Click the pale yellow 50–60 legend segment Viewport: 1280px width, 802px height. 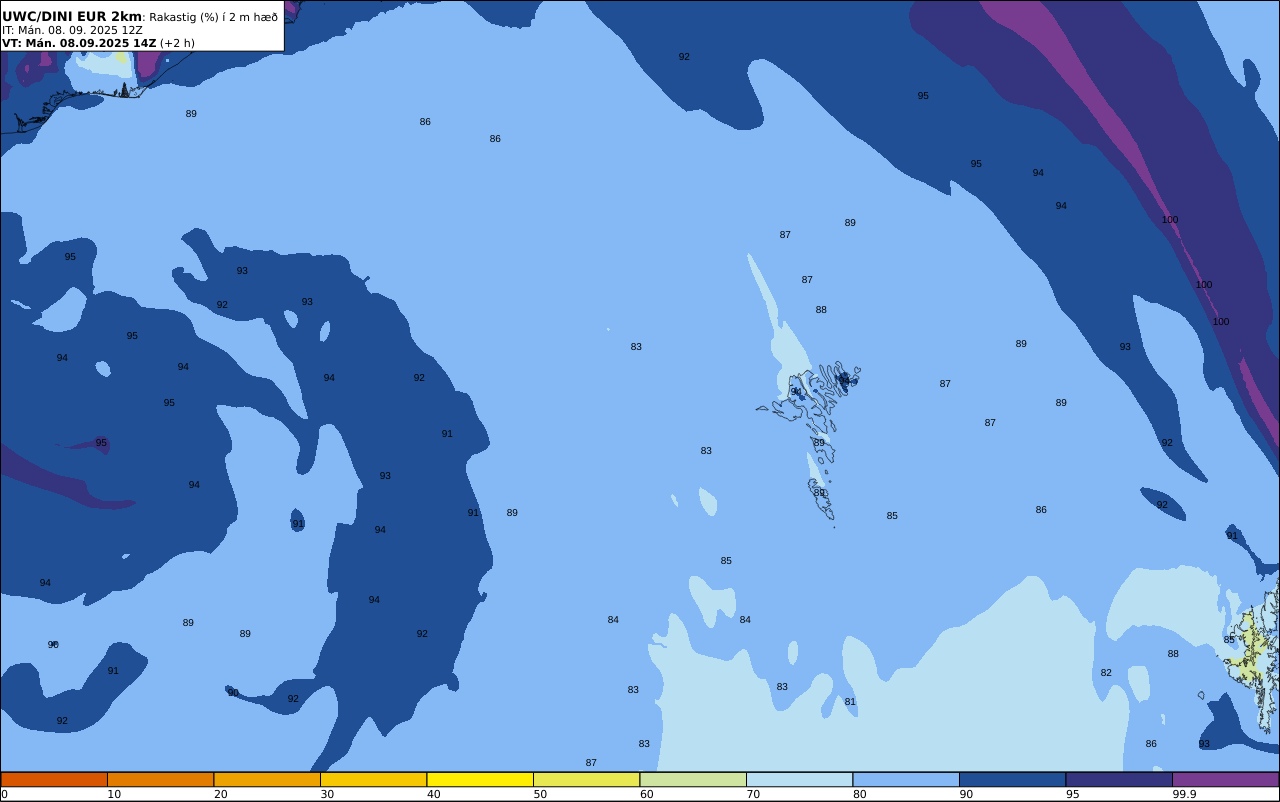pos(586,779)
